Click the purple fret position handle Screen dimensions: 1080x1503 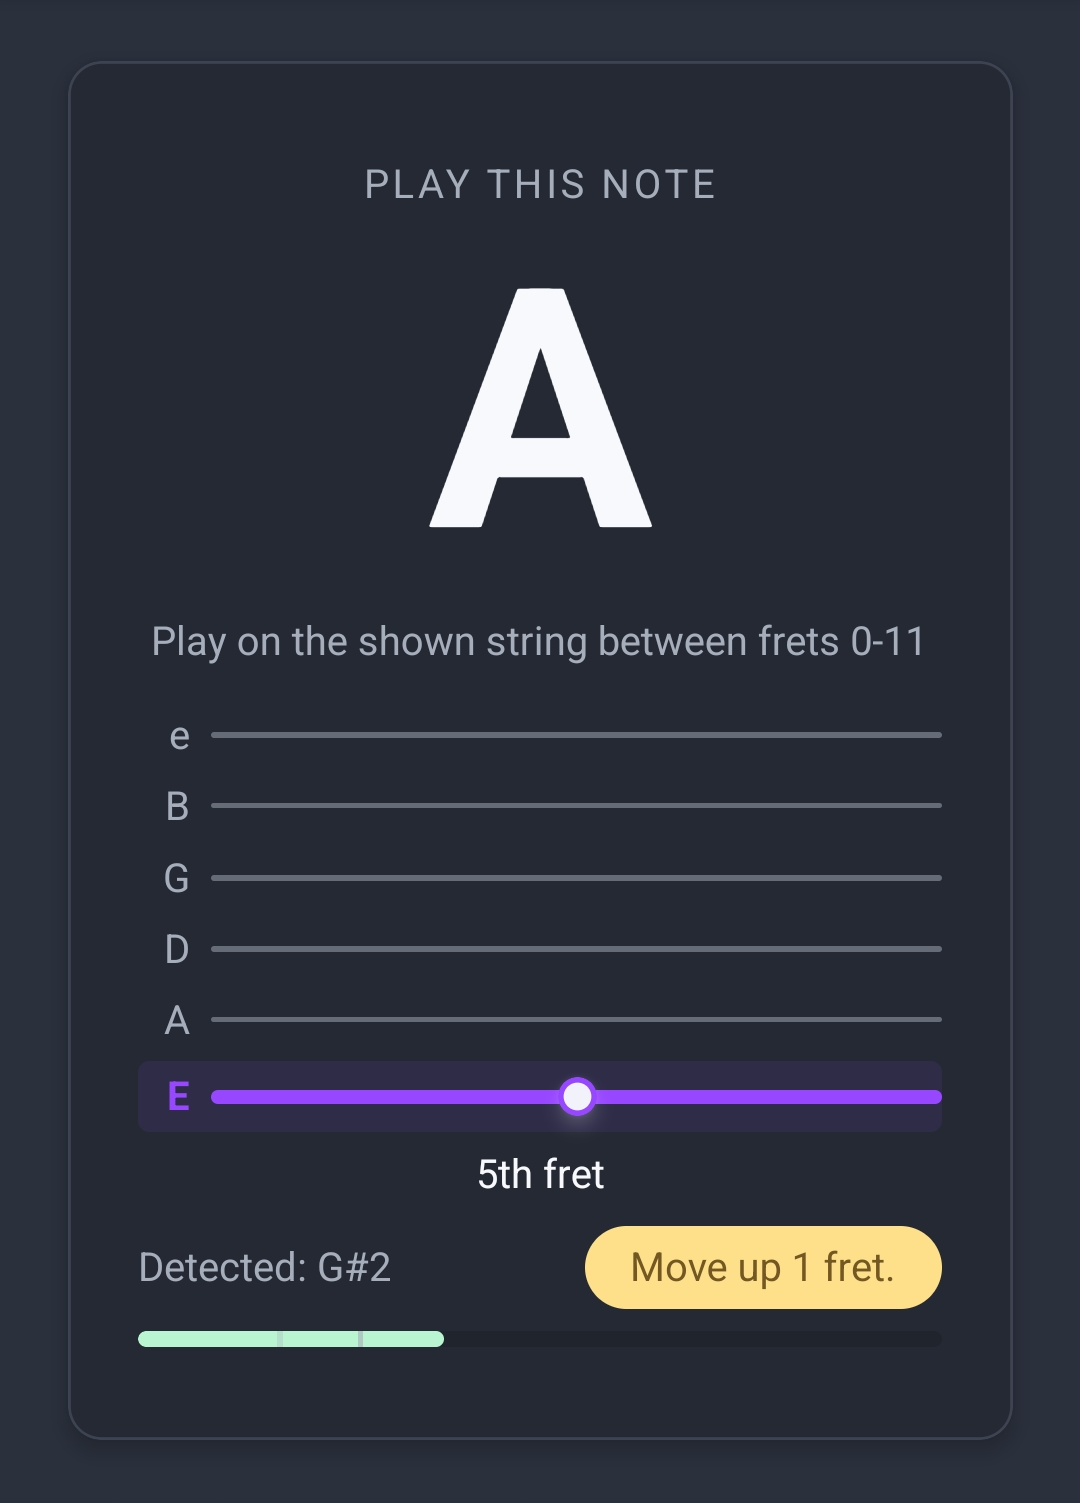(578, 1096)
